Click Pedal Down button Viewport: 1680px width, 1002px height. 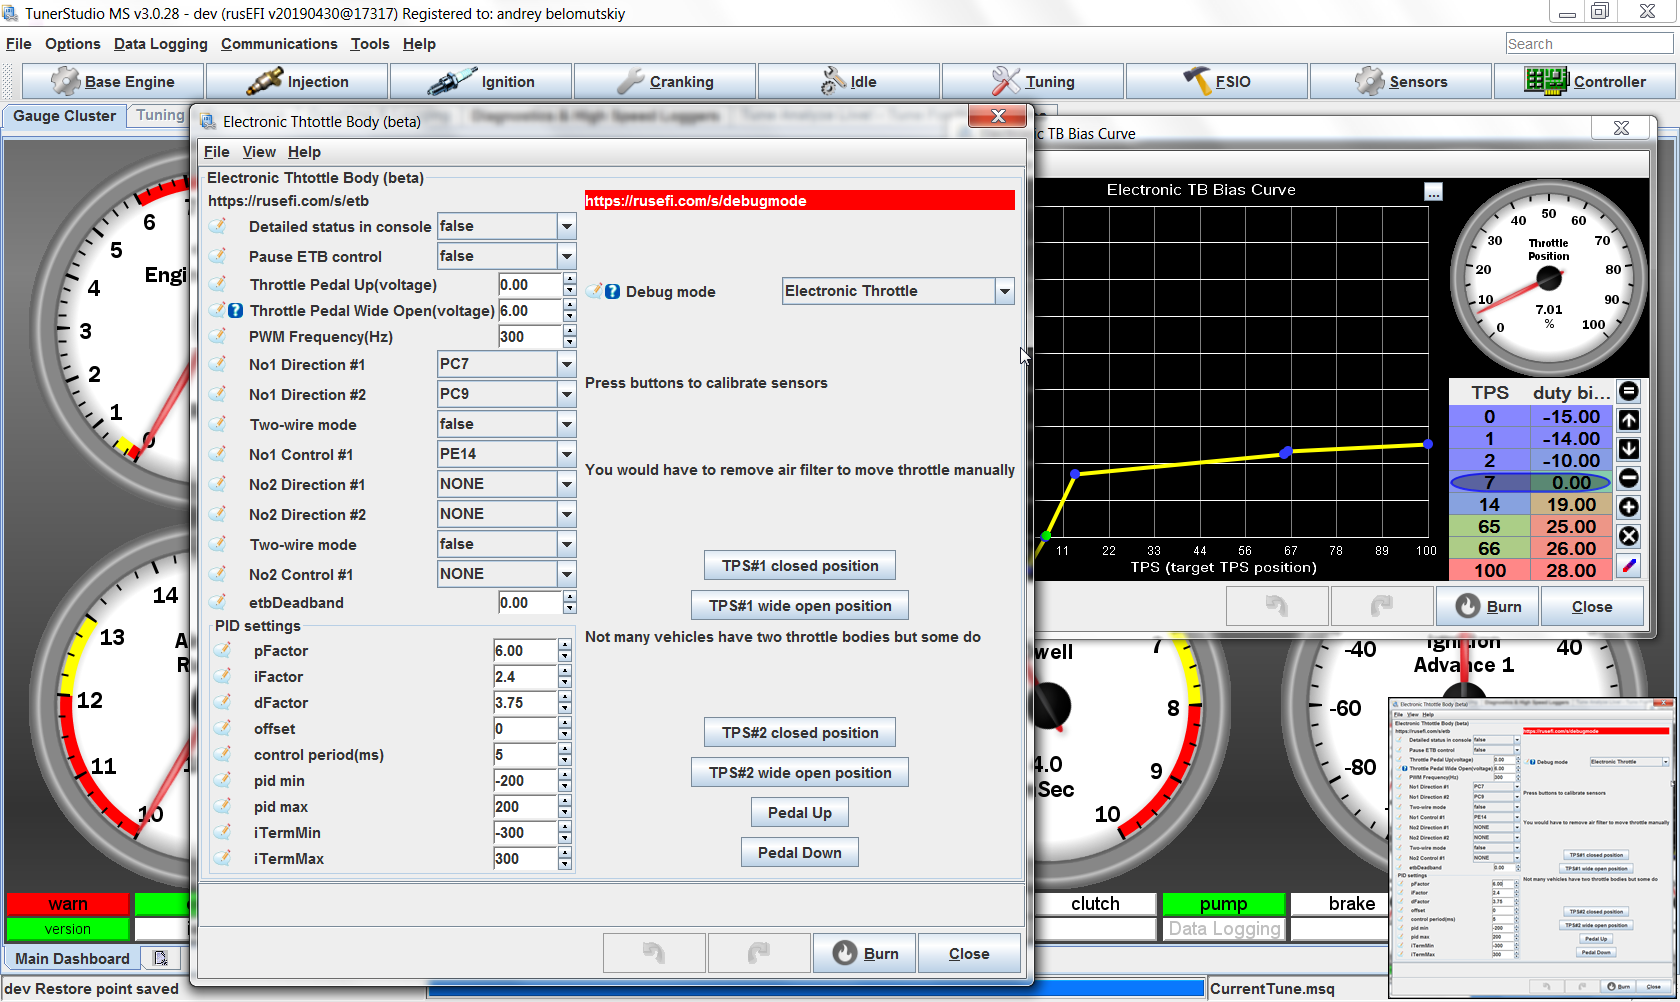[800, 853]
